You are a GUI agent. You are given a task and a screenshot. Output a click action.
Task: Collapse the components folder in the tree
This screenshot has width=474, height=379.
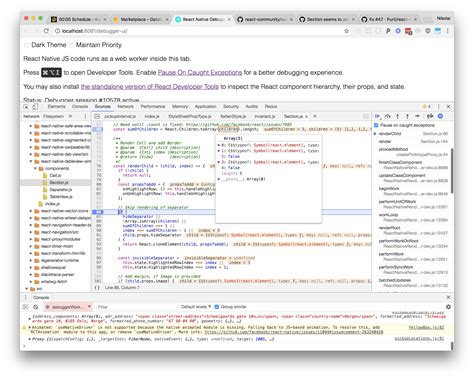tap(35, 169)
